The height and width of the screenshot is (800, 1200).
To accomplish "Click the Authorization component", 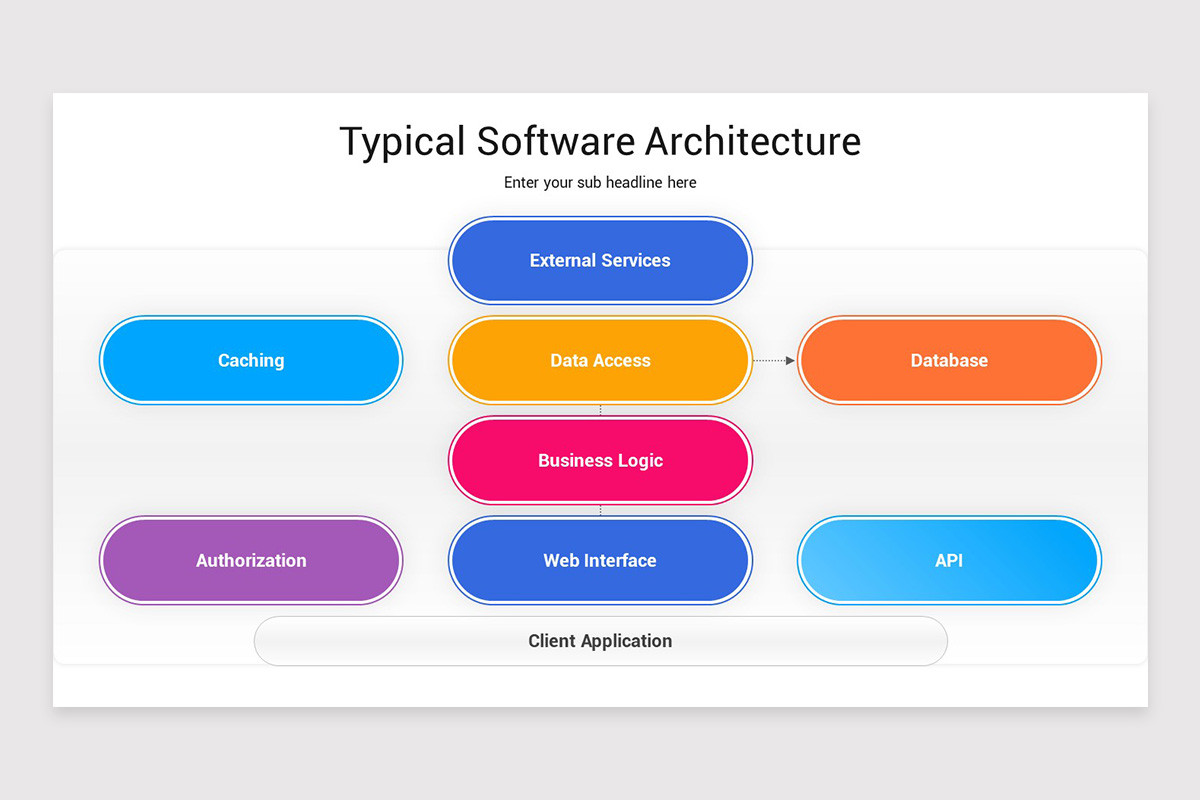I will 250,560.
